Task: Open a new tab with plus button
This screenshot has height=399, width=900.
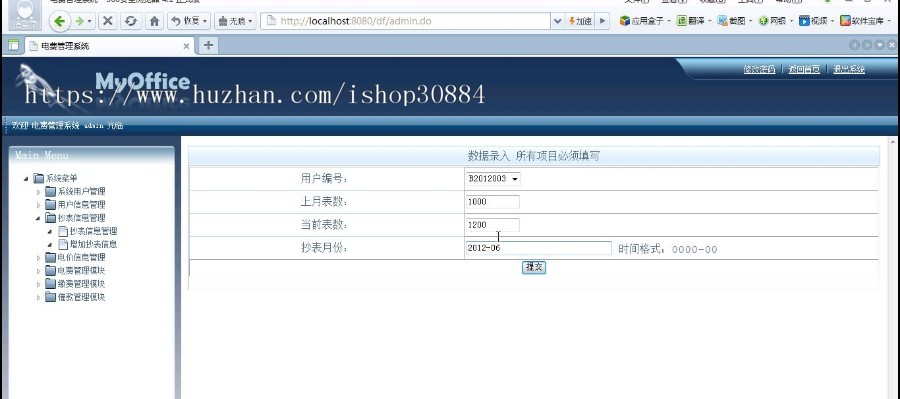Action: tap(208, 45)
